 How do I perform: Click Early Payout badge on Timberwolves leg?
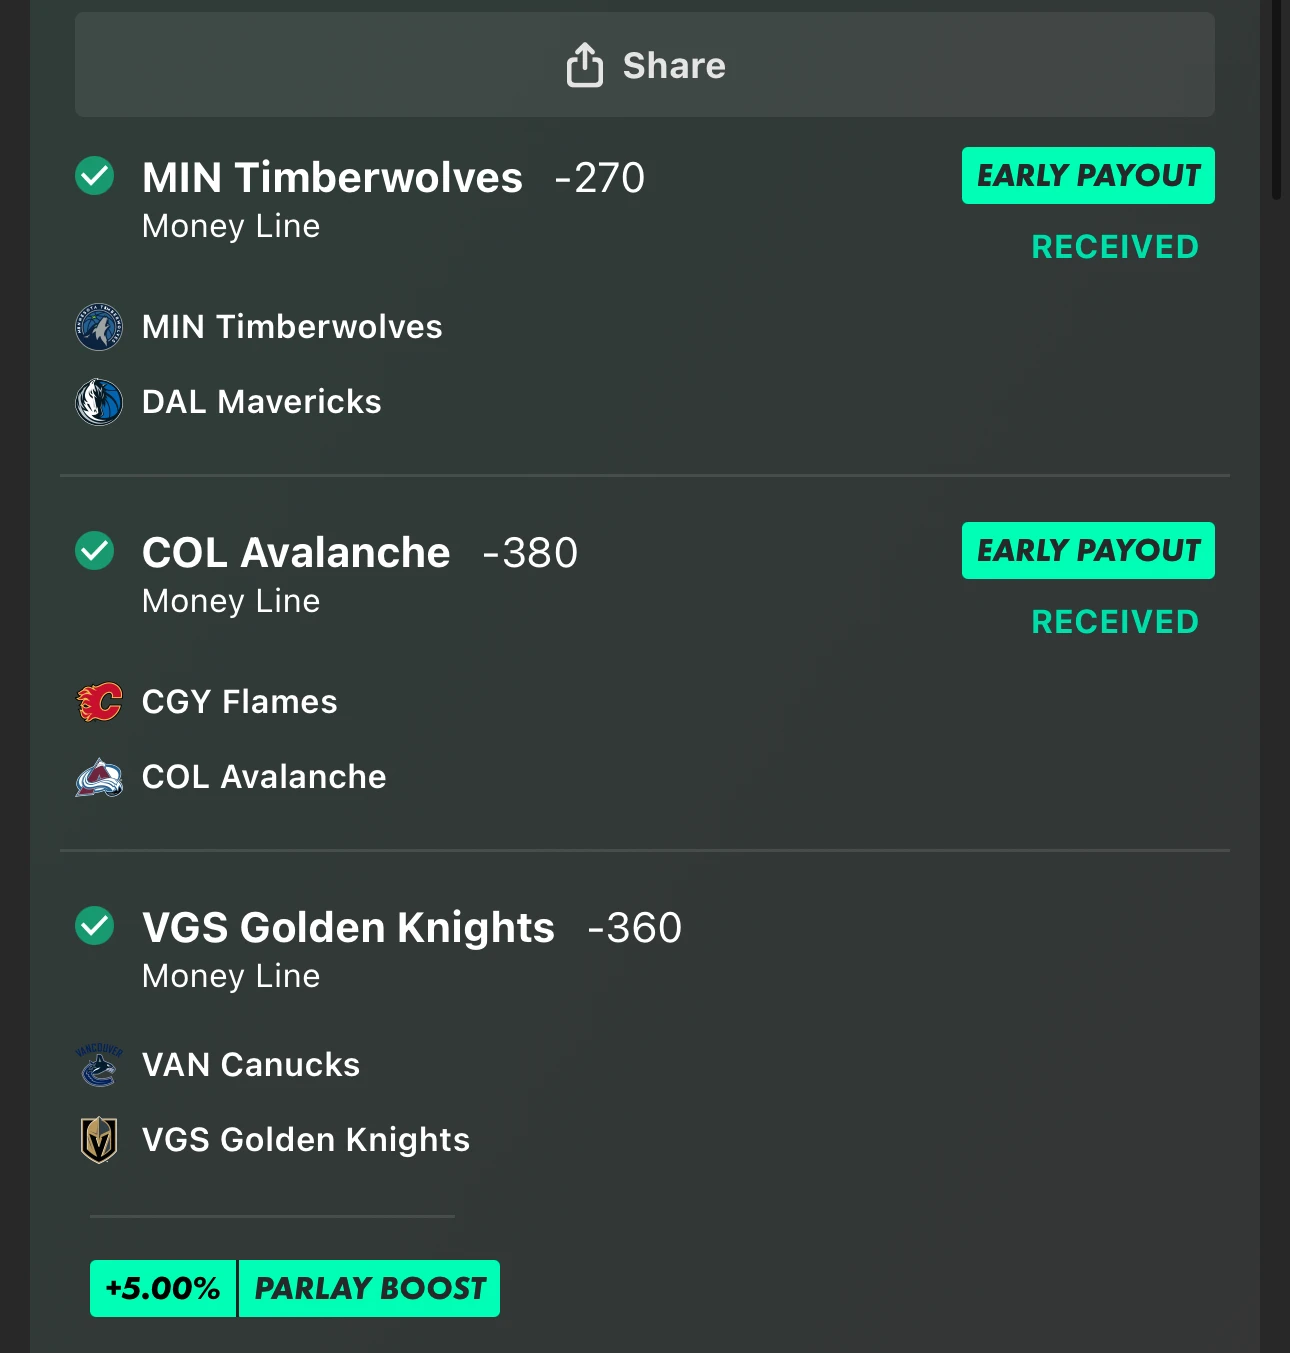1088,176
